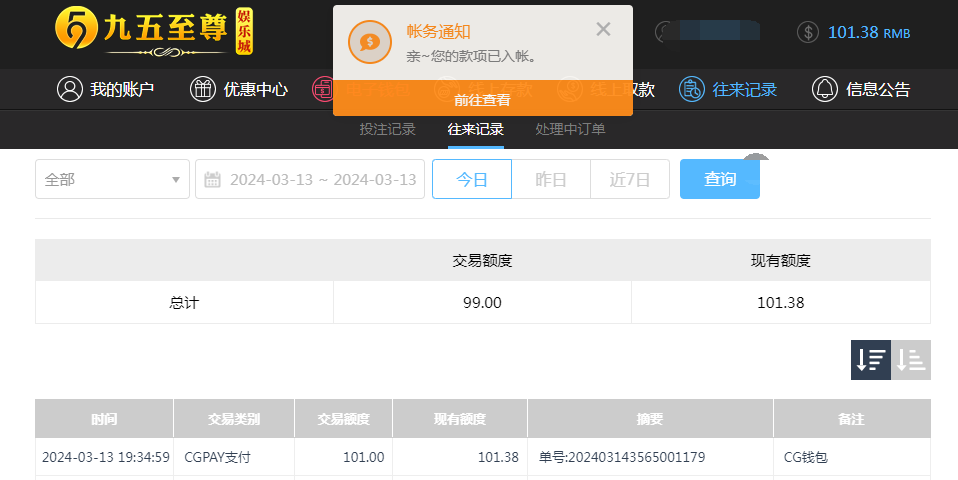Open 我的账户 account menu
The image size is (958, 480).
pyautogui.click(x=105, y=89)
